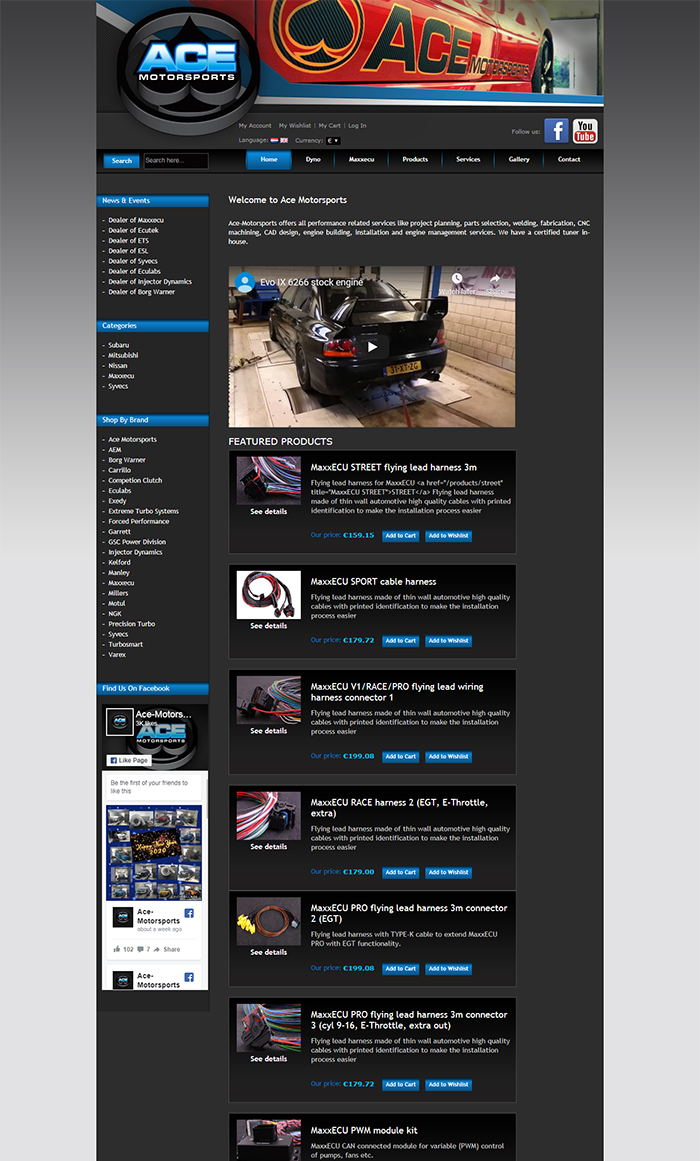Open the Products menu item
The image size is (700, 1161).
click(x=415, y=159)
